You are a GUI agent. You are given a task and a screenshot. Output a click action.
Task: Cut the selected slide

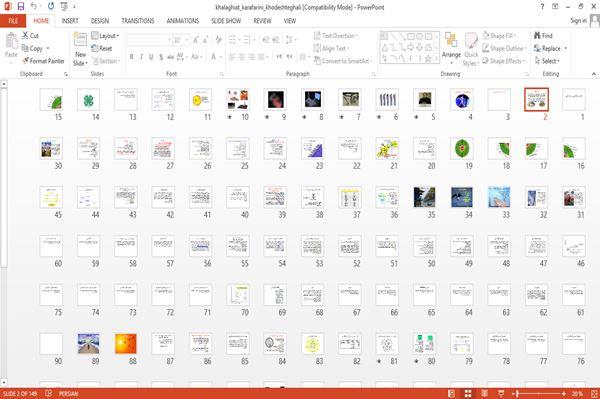coord(31,36)
